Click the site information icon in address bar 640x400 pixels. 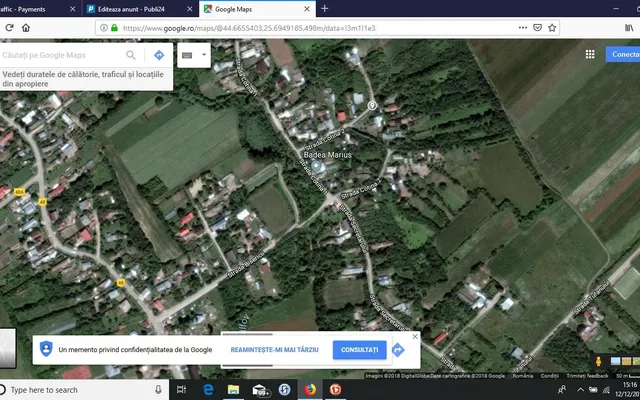pyautogui.click(x=104, y=28)
